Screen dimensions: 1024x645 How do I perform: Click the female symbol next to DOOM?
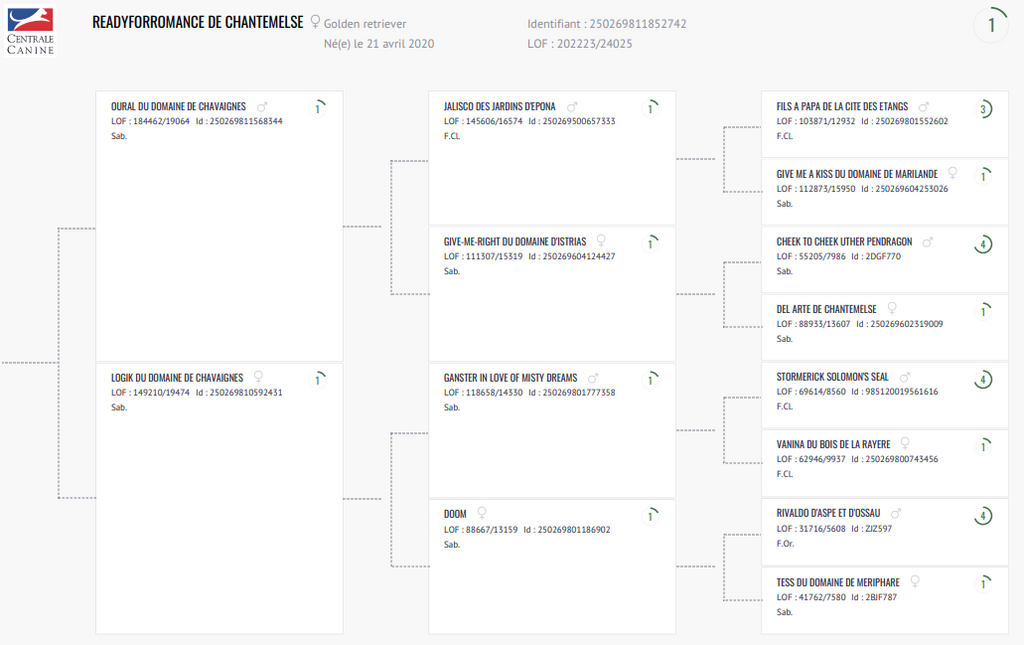pos(482,513)
